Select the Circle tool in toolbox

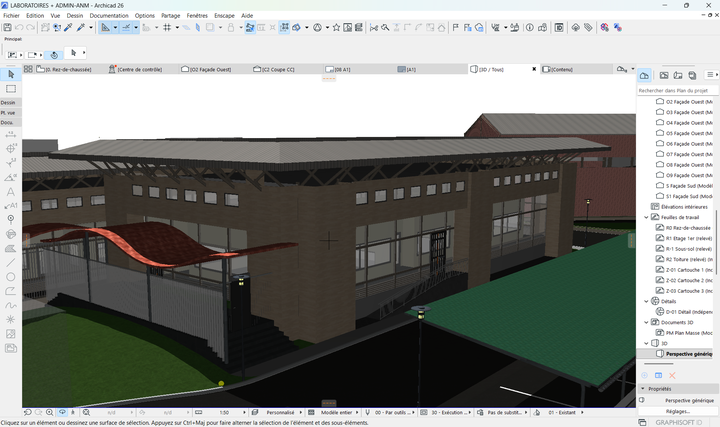click(11, 277)
